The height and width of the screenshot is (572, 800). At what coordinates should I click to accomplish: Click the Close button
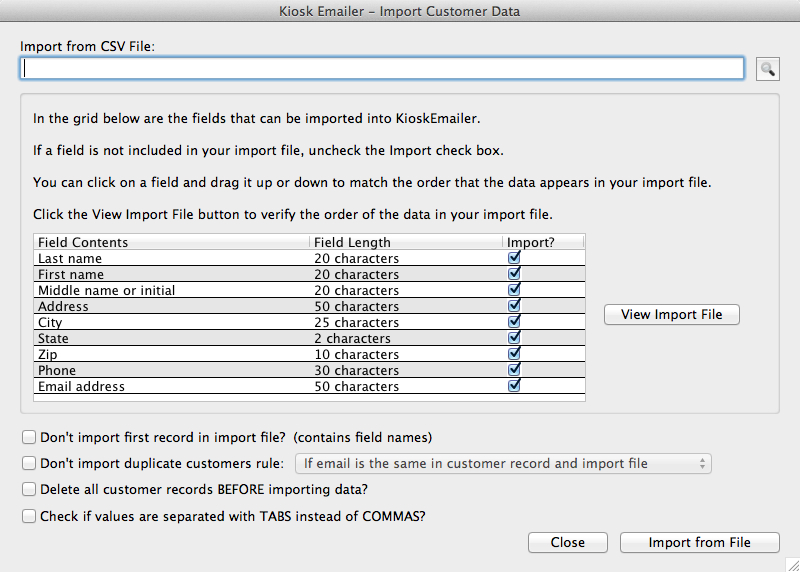coord(567,542)
